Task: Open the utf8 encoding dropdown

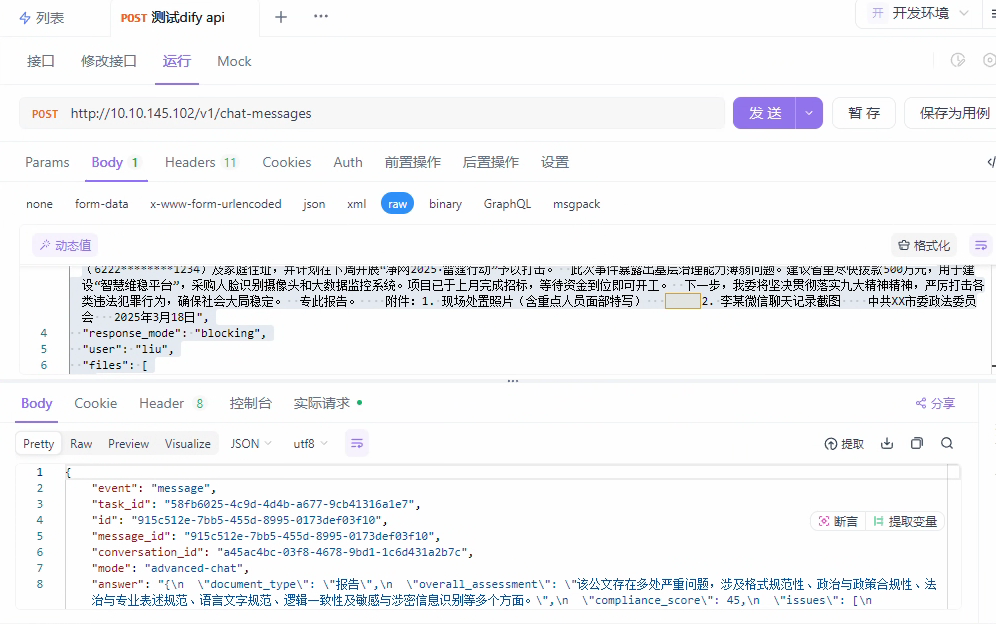Action: (x=308, y=443)
